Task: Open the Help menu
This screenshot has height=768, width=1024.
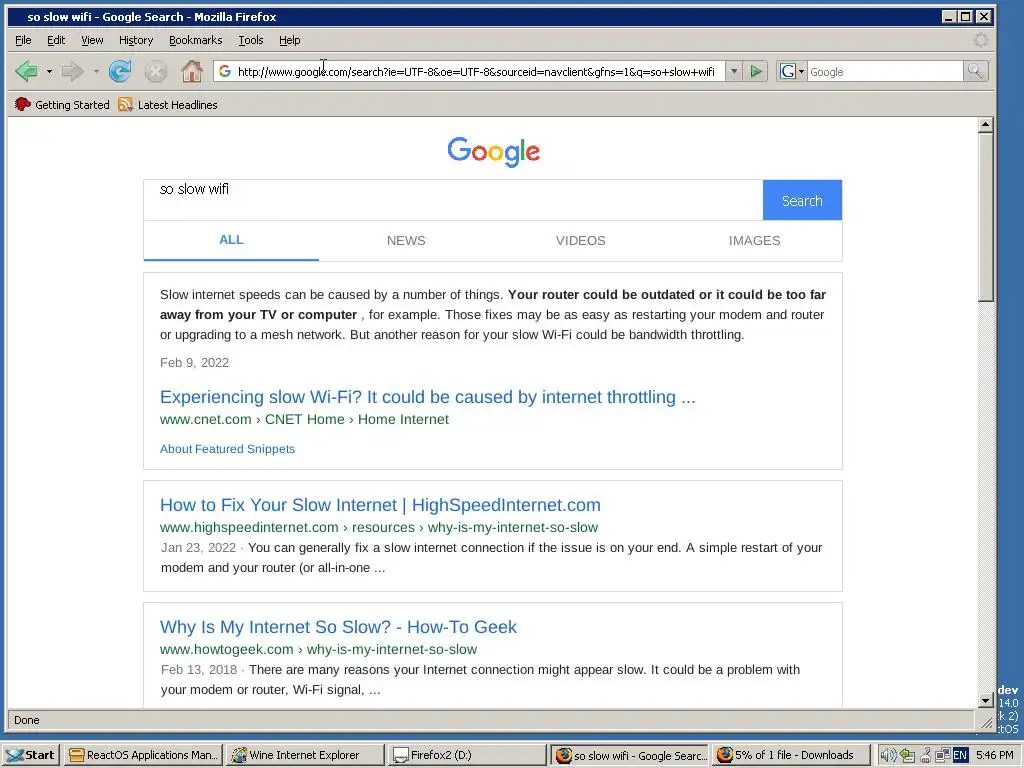Action: pos(289,40)
